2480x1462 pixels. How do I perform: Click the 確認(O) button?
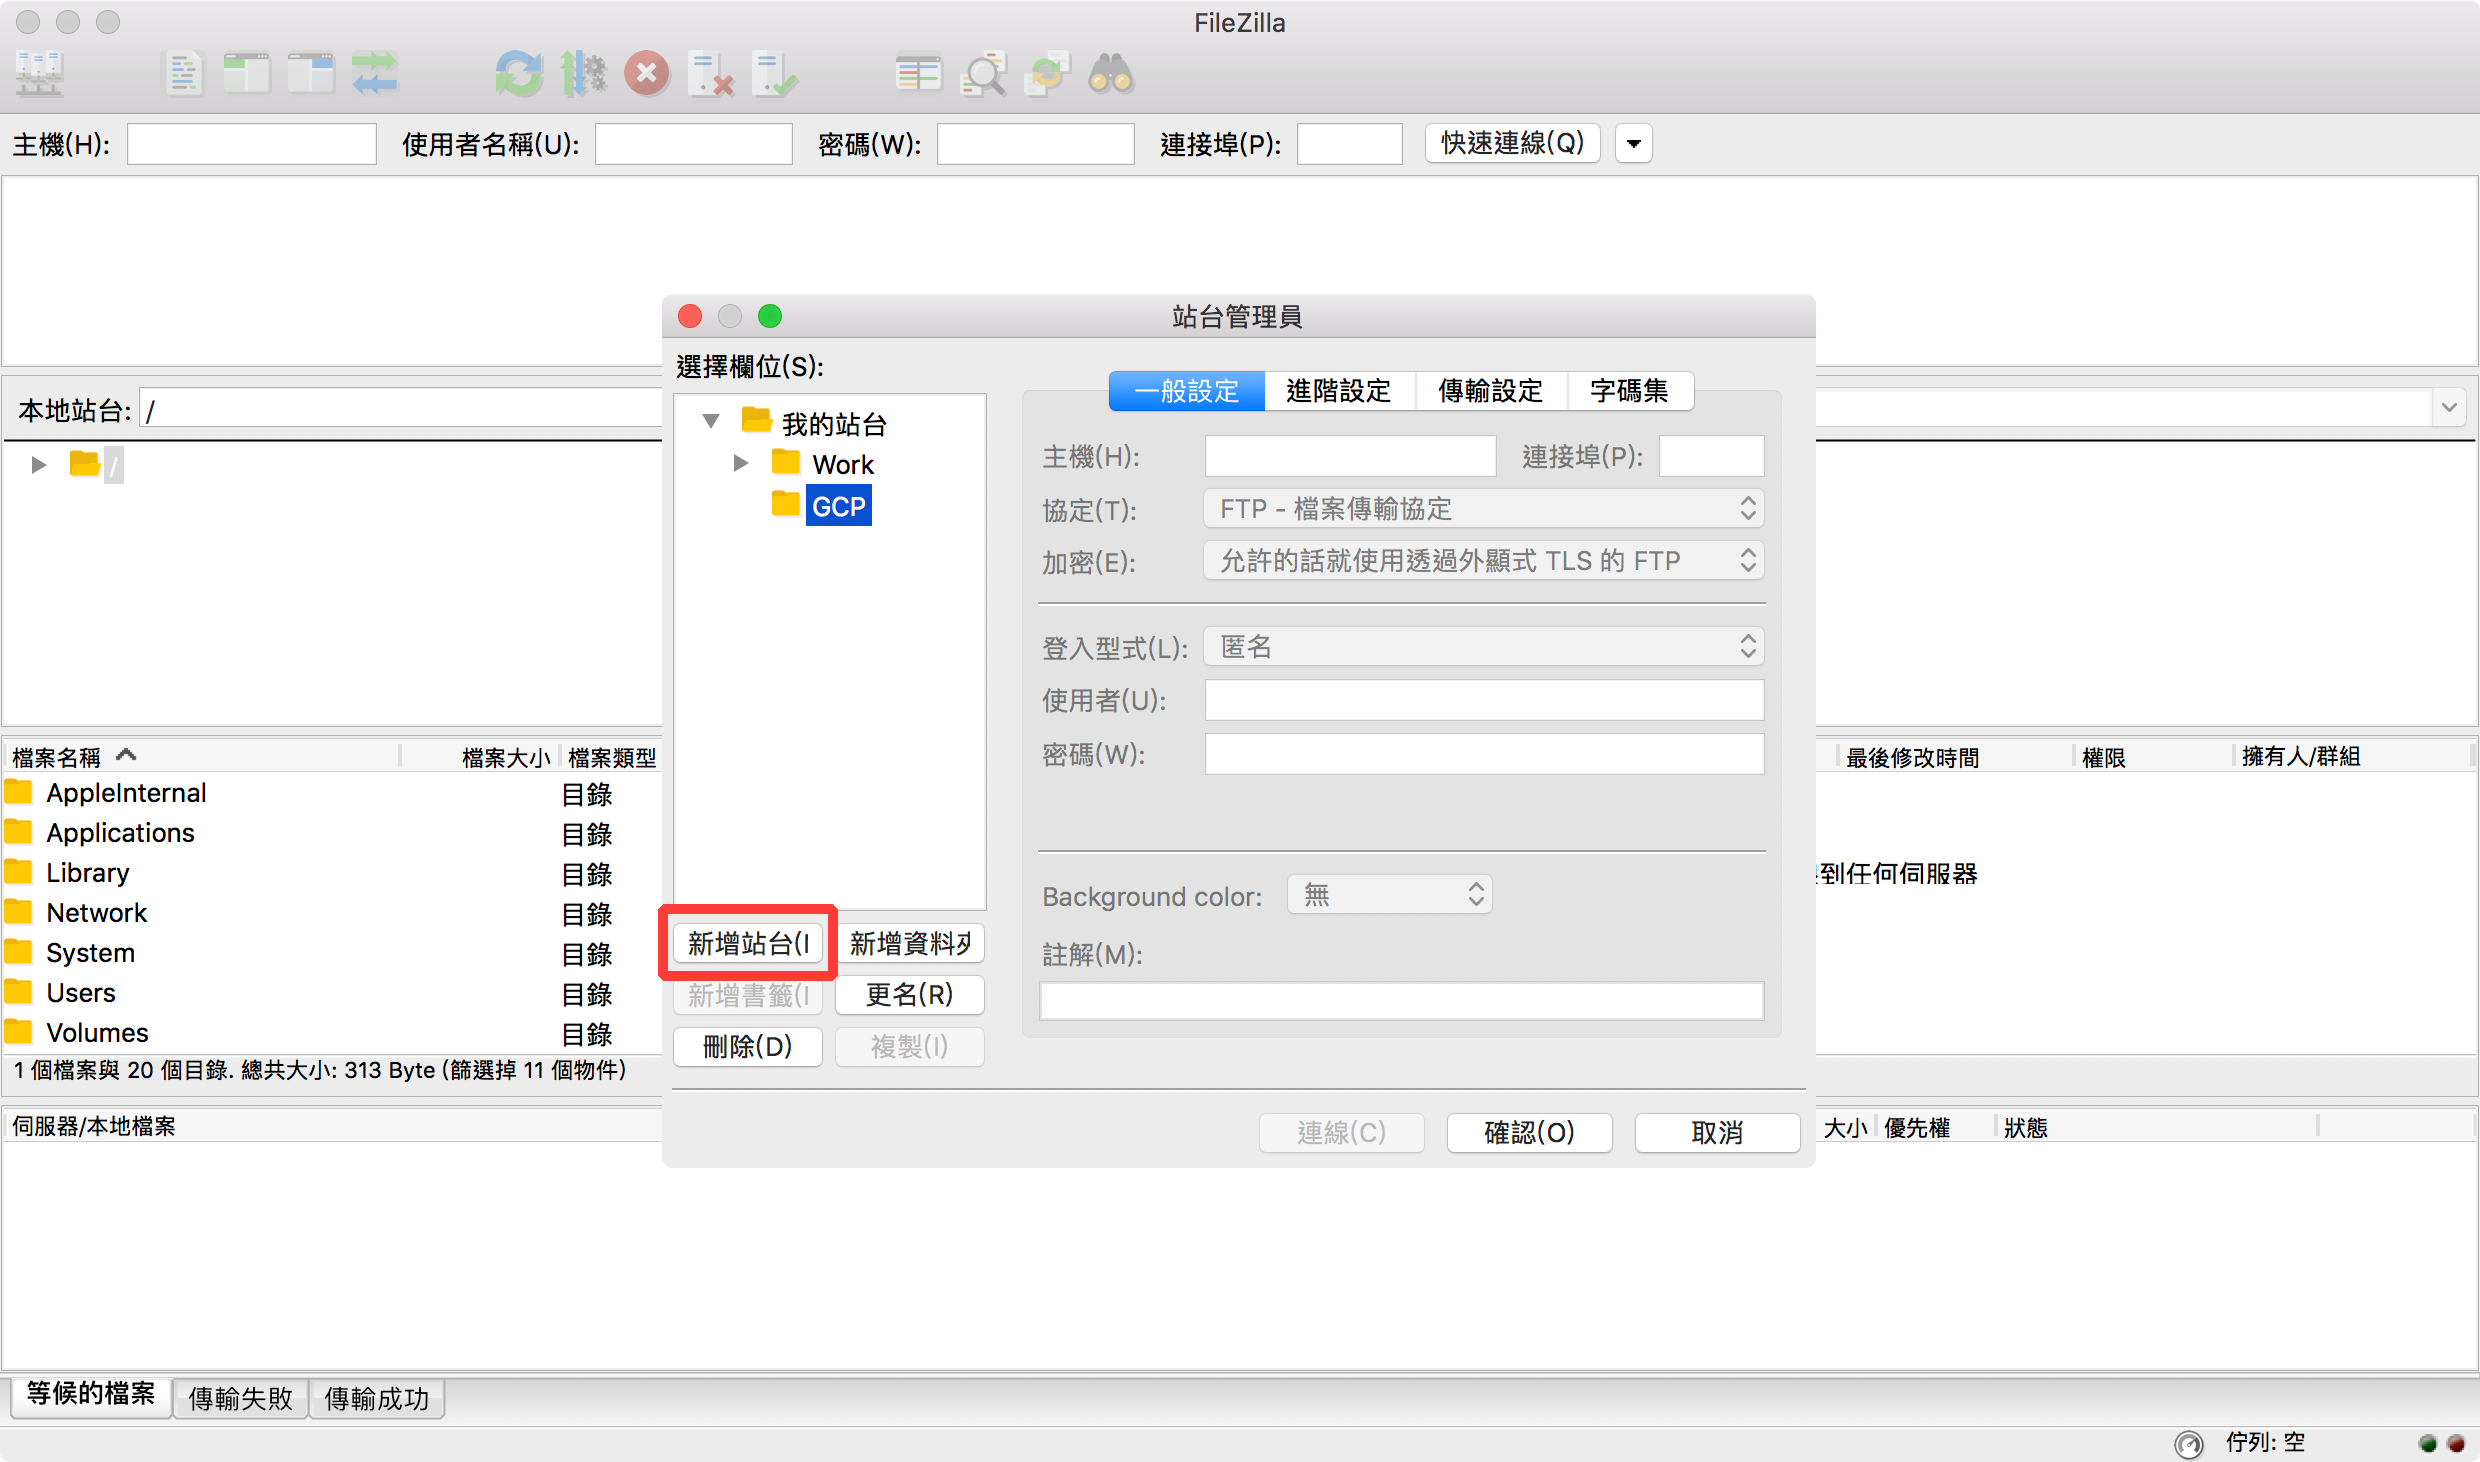[1528, 1132]
